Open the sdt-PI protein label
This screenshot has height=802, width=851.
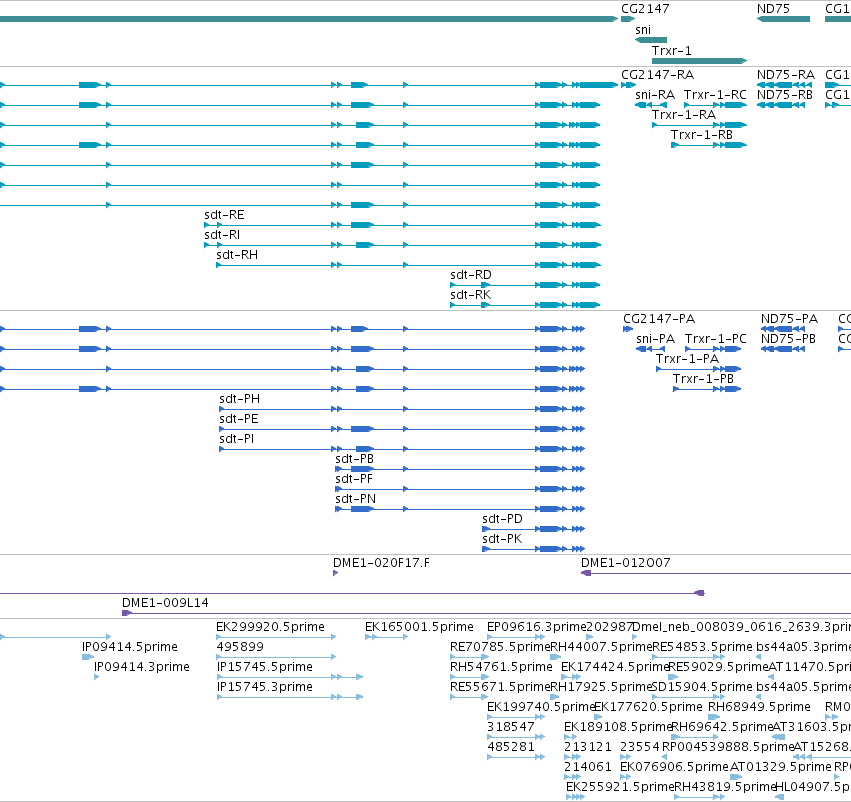[237, 438]
